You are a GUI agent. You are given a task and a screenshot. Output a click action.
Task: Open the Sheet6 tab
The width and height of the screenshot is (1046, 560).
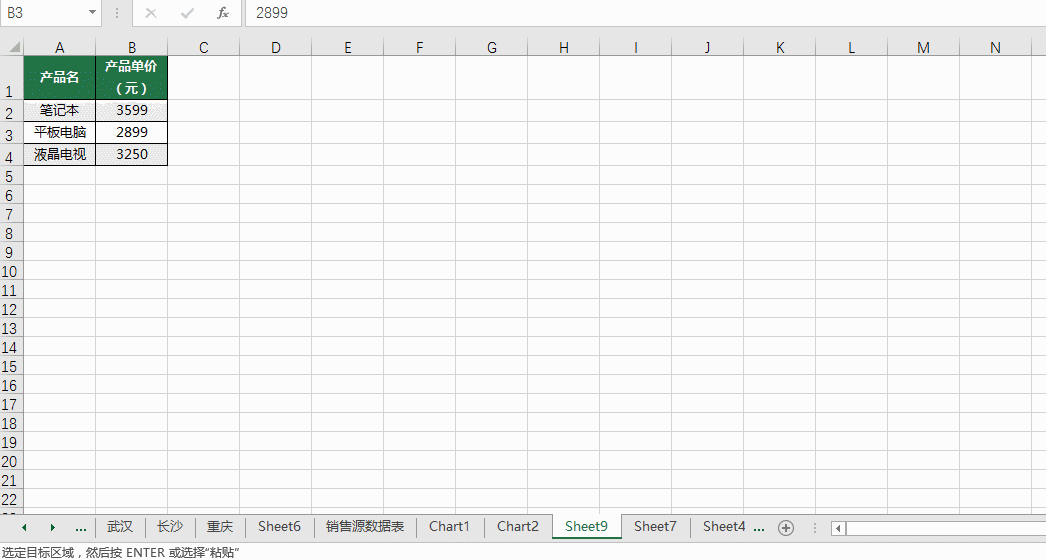(280, 527)
